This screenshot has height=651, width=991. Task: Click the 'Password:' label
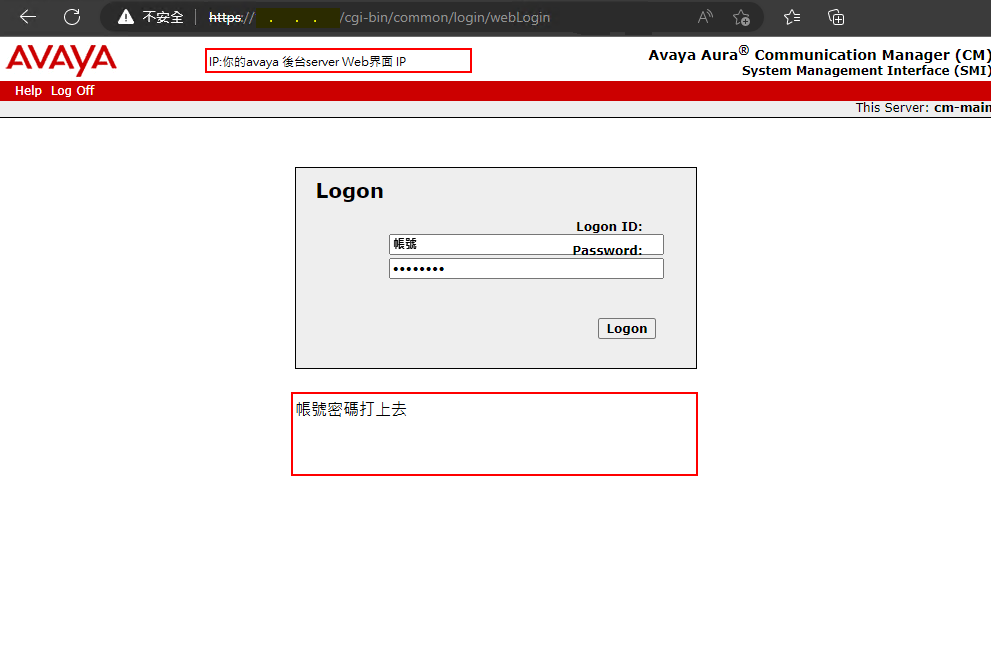pyautogui.click(x=607, y=250)
